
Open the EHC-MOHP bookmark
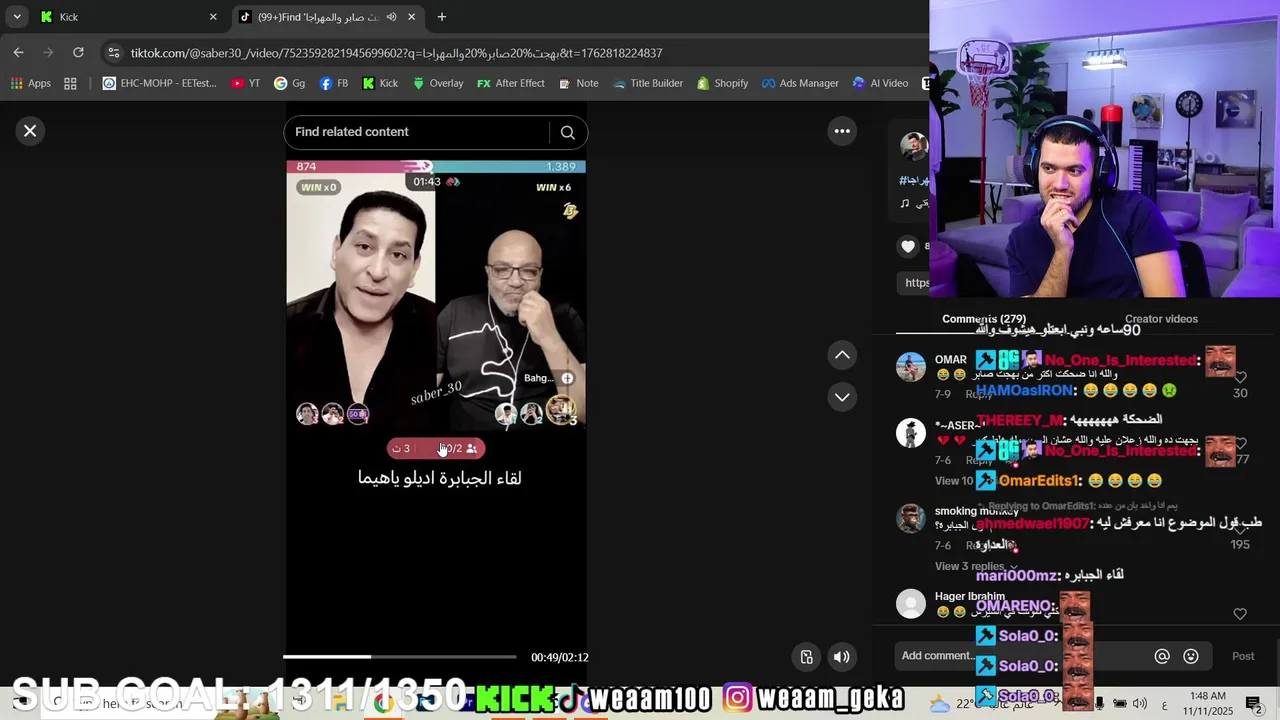coord(159,83)
